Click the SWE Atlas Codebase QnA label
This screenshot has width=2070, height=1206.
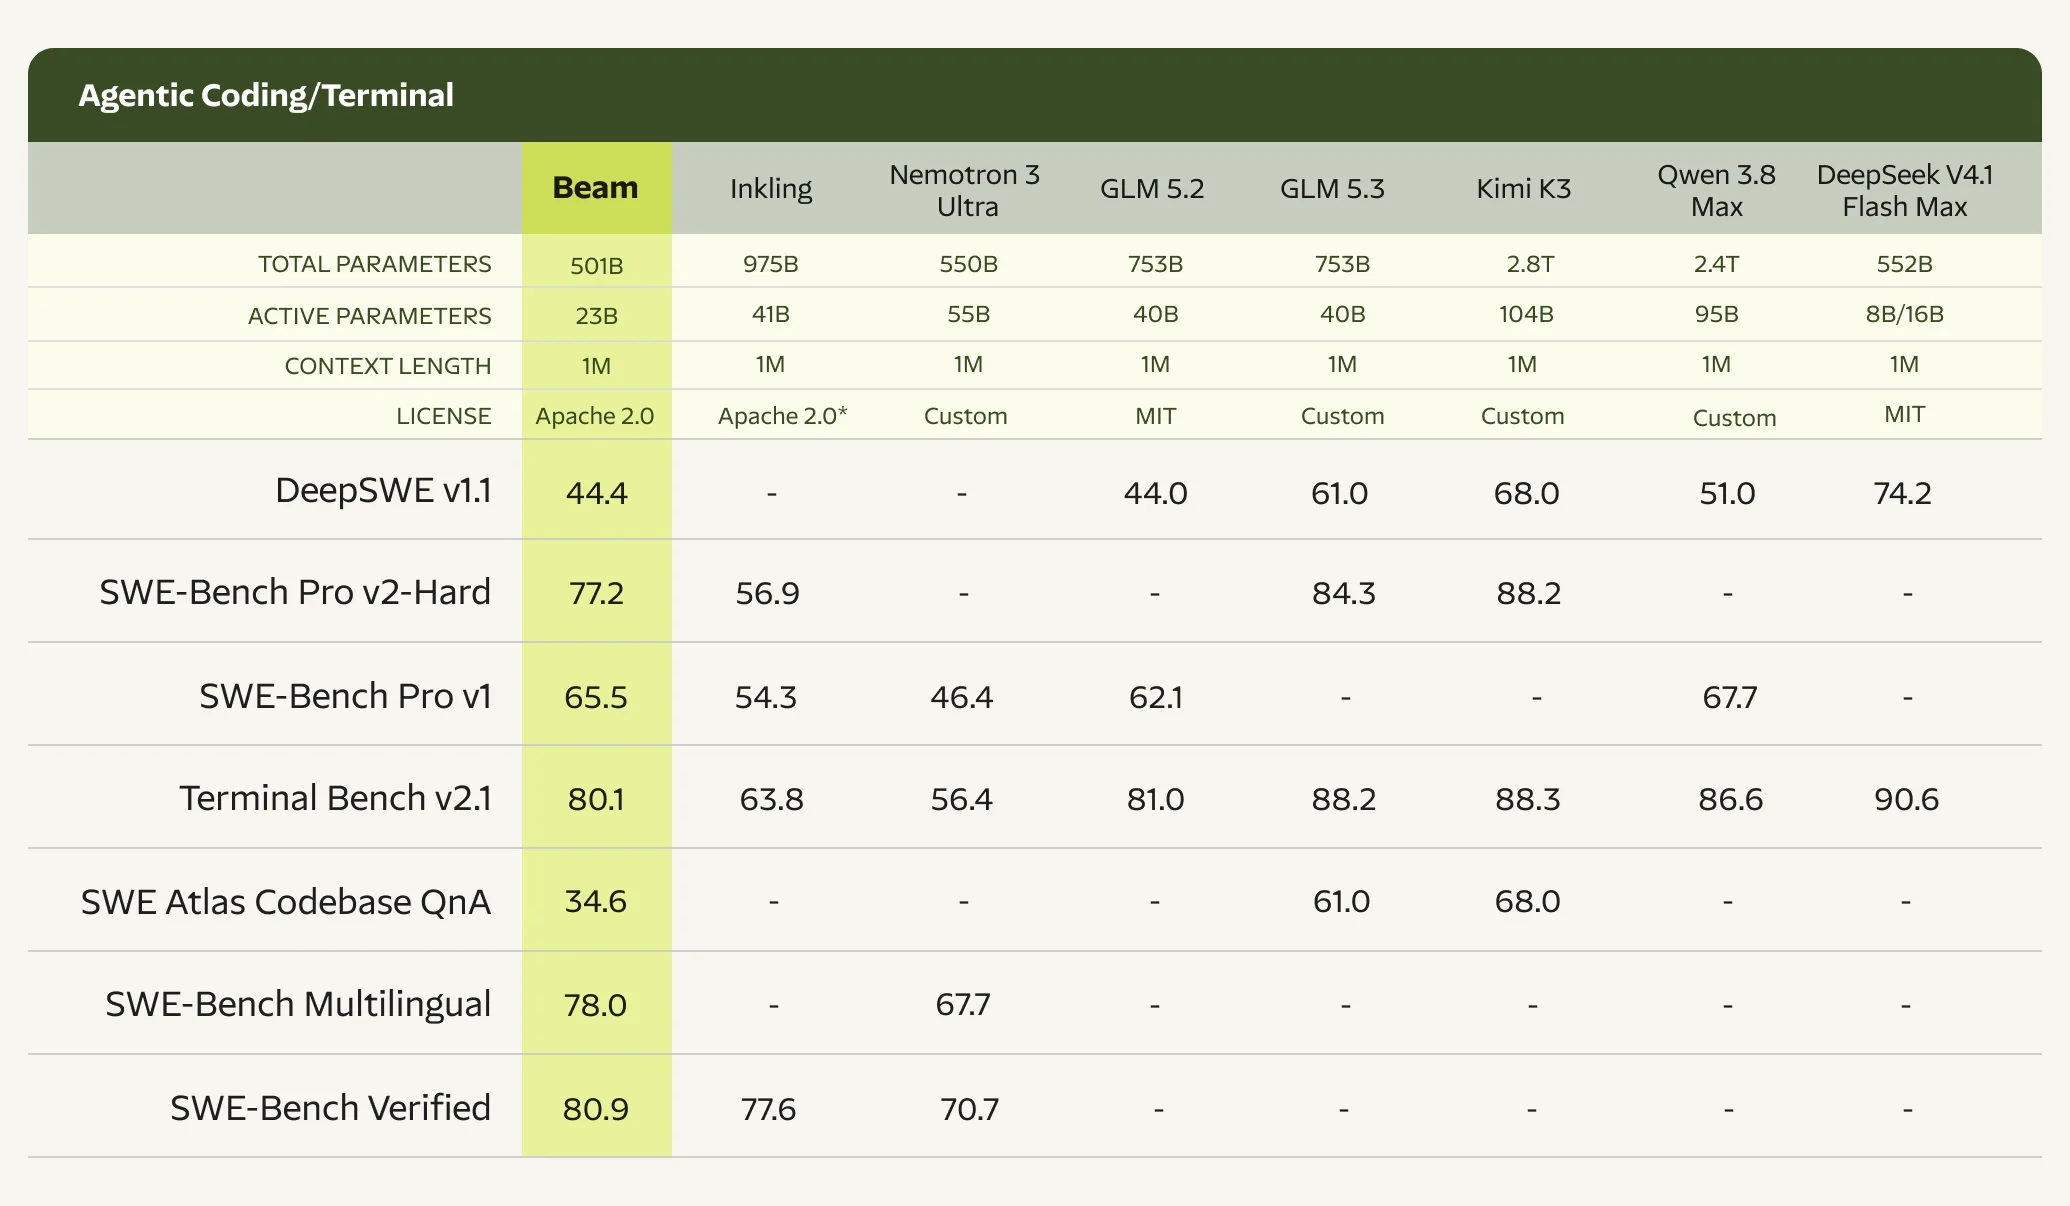(286, 902)
